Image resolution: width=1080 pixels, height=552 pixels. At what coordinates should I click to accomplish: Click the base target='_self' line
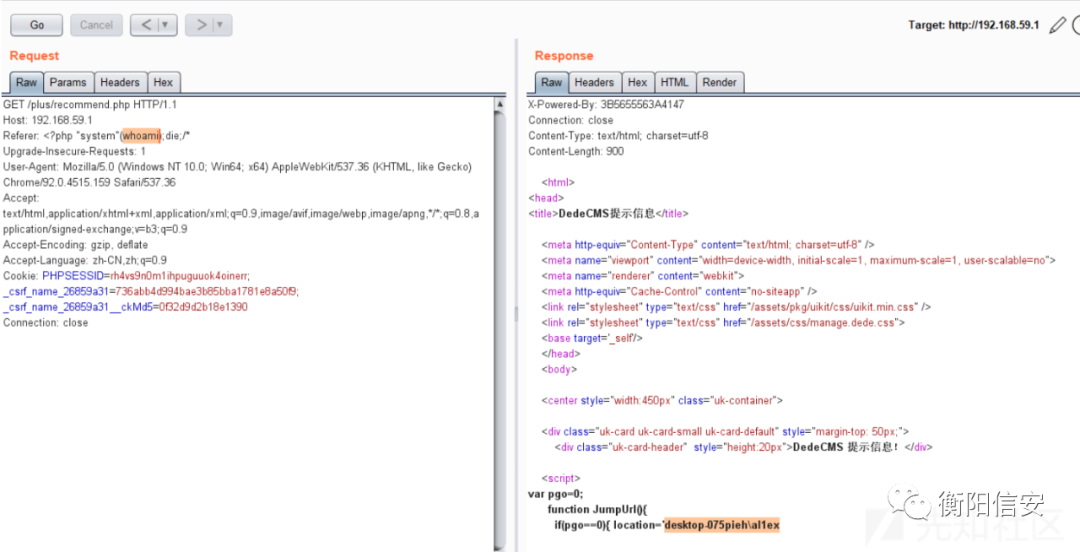(x=592, y=338)
